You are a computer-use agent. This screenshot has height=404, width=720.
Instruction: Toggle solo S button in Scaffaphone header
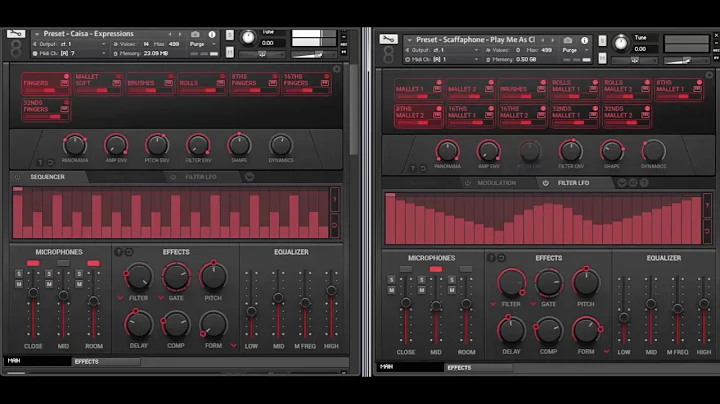coord(602,41)
